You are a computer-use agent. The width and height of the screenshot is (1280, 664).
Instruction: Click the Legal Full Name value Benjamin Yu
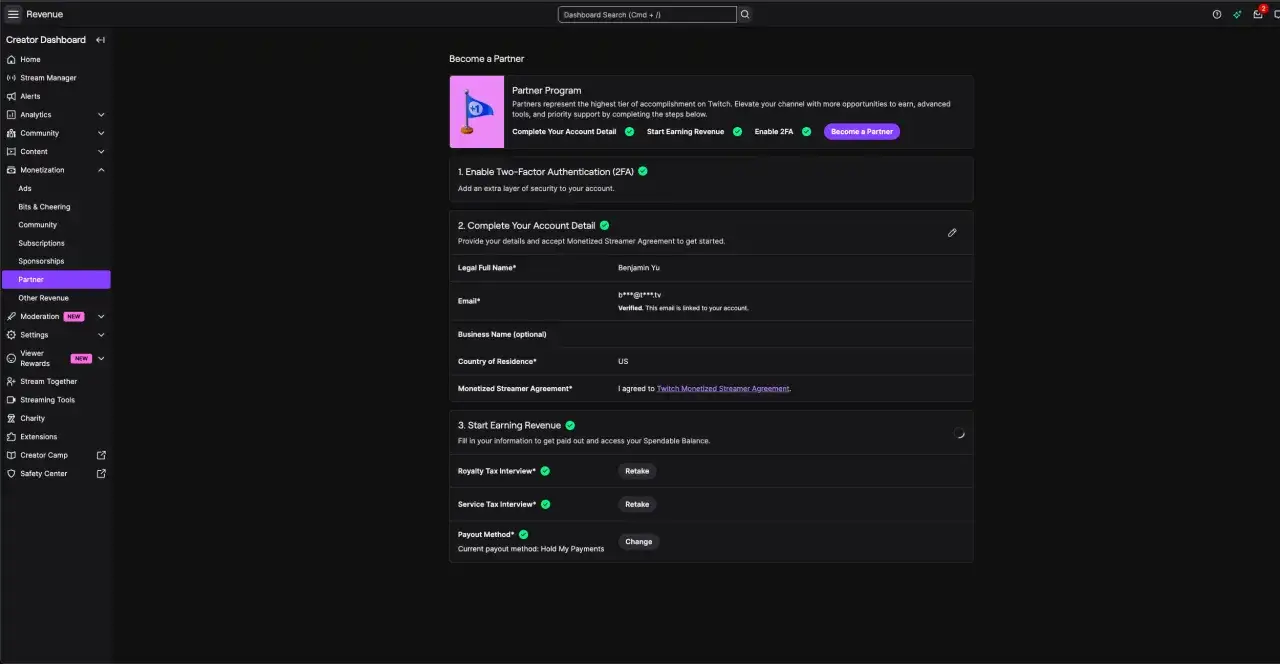click(x=639, y=268)
